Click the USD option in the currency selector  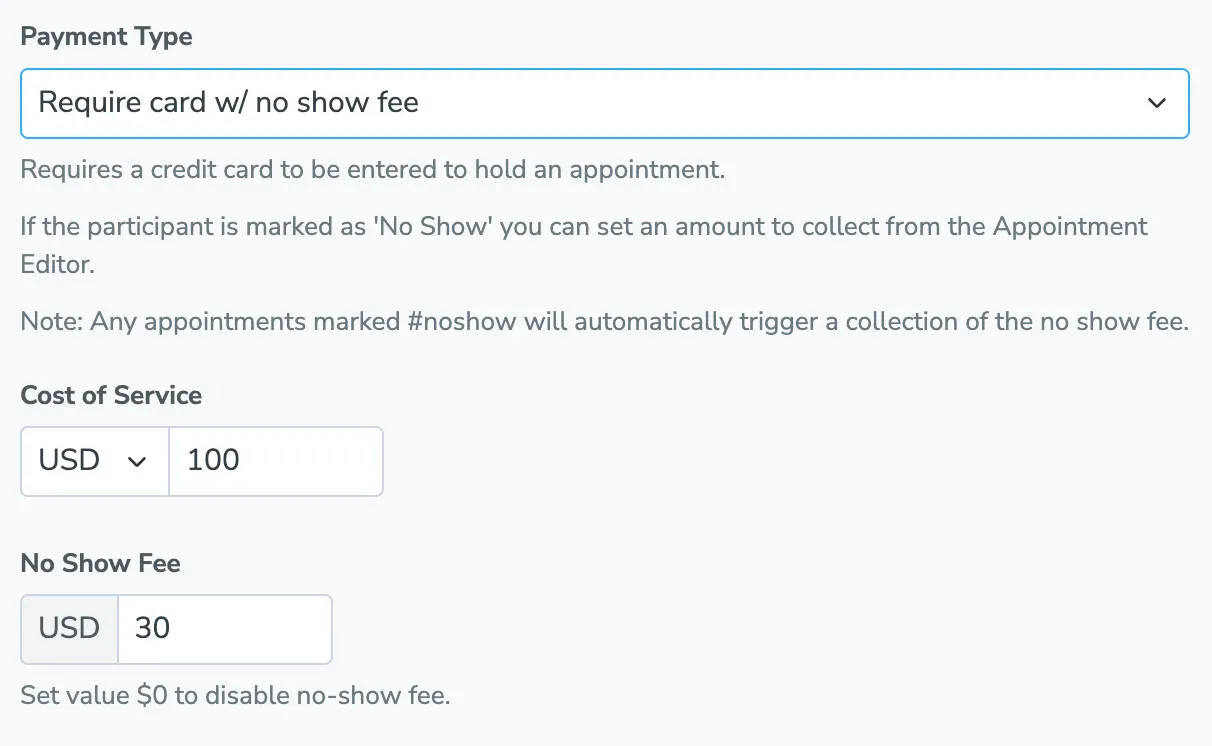pos(67,461)
